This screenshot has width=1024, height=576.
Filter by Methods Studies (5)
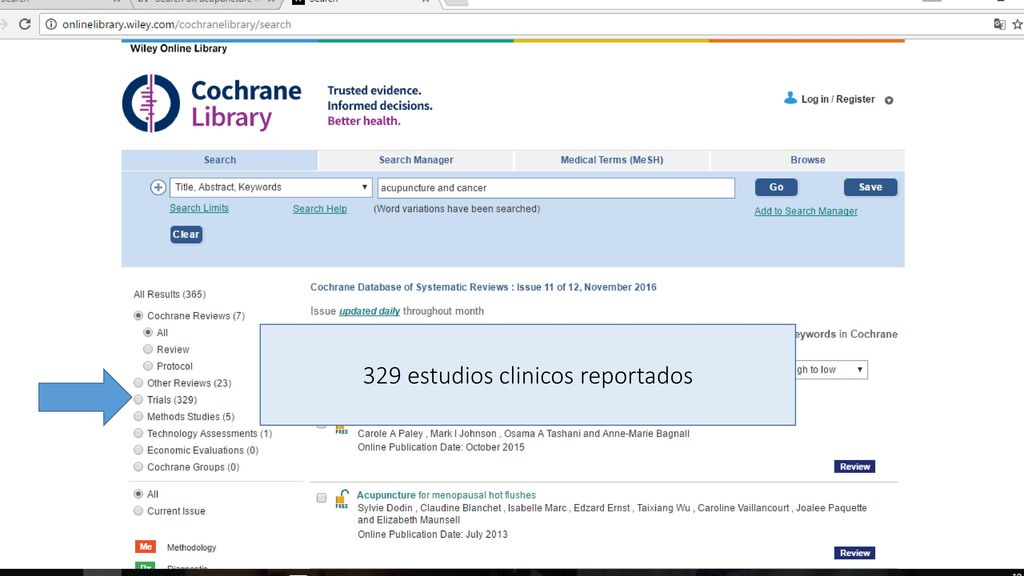(x=138, y=417)
